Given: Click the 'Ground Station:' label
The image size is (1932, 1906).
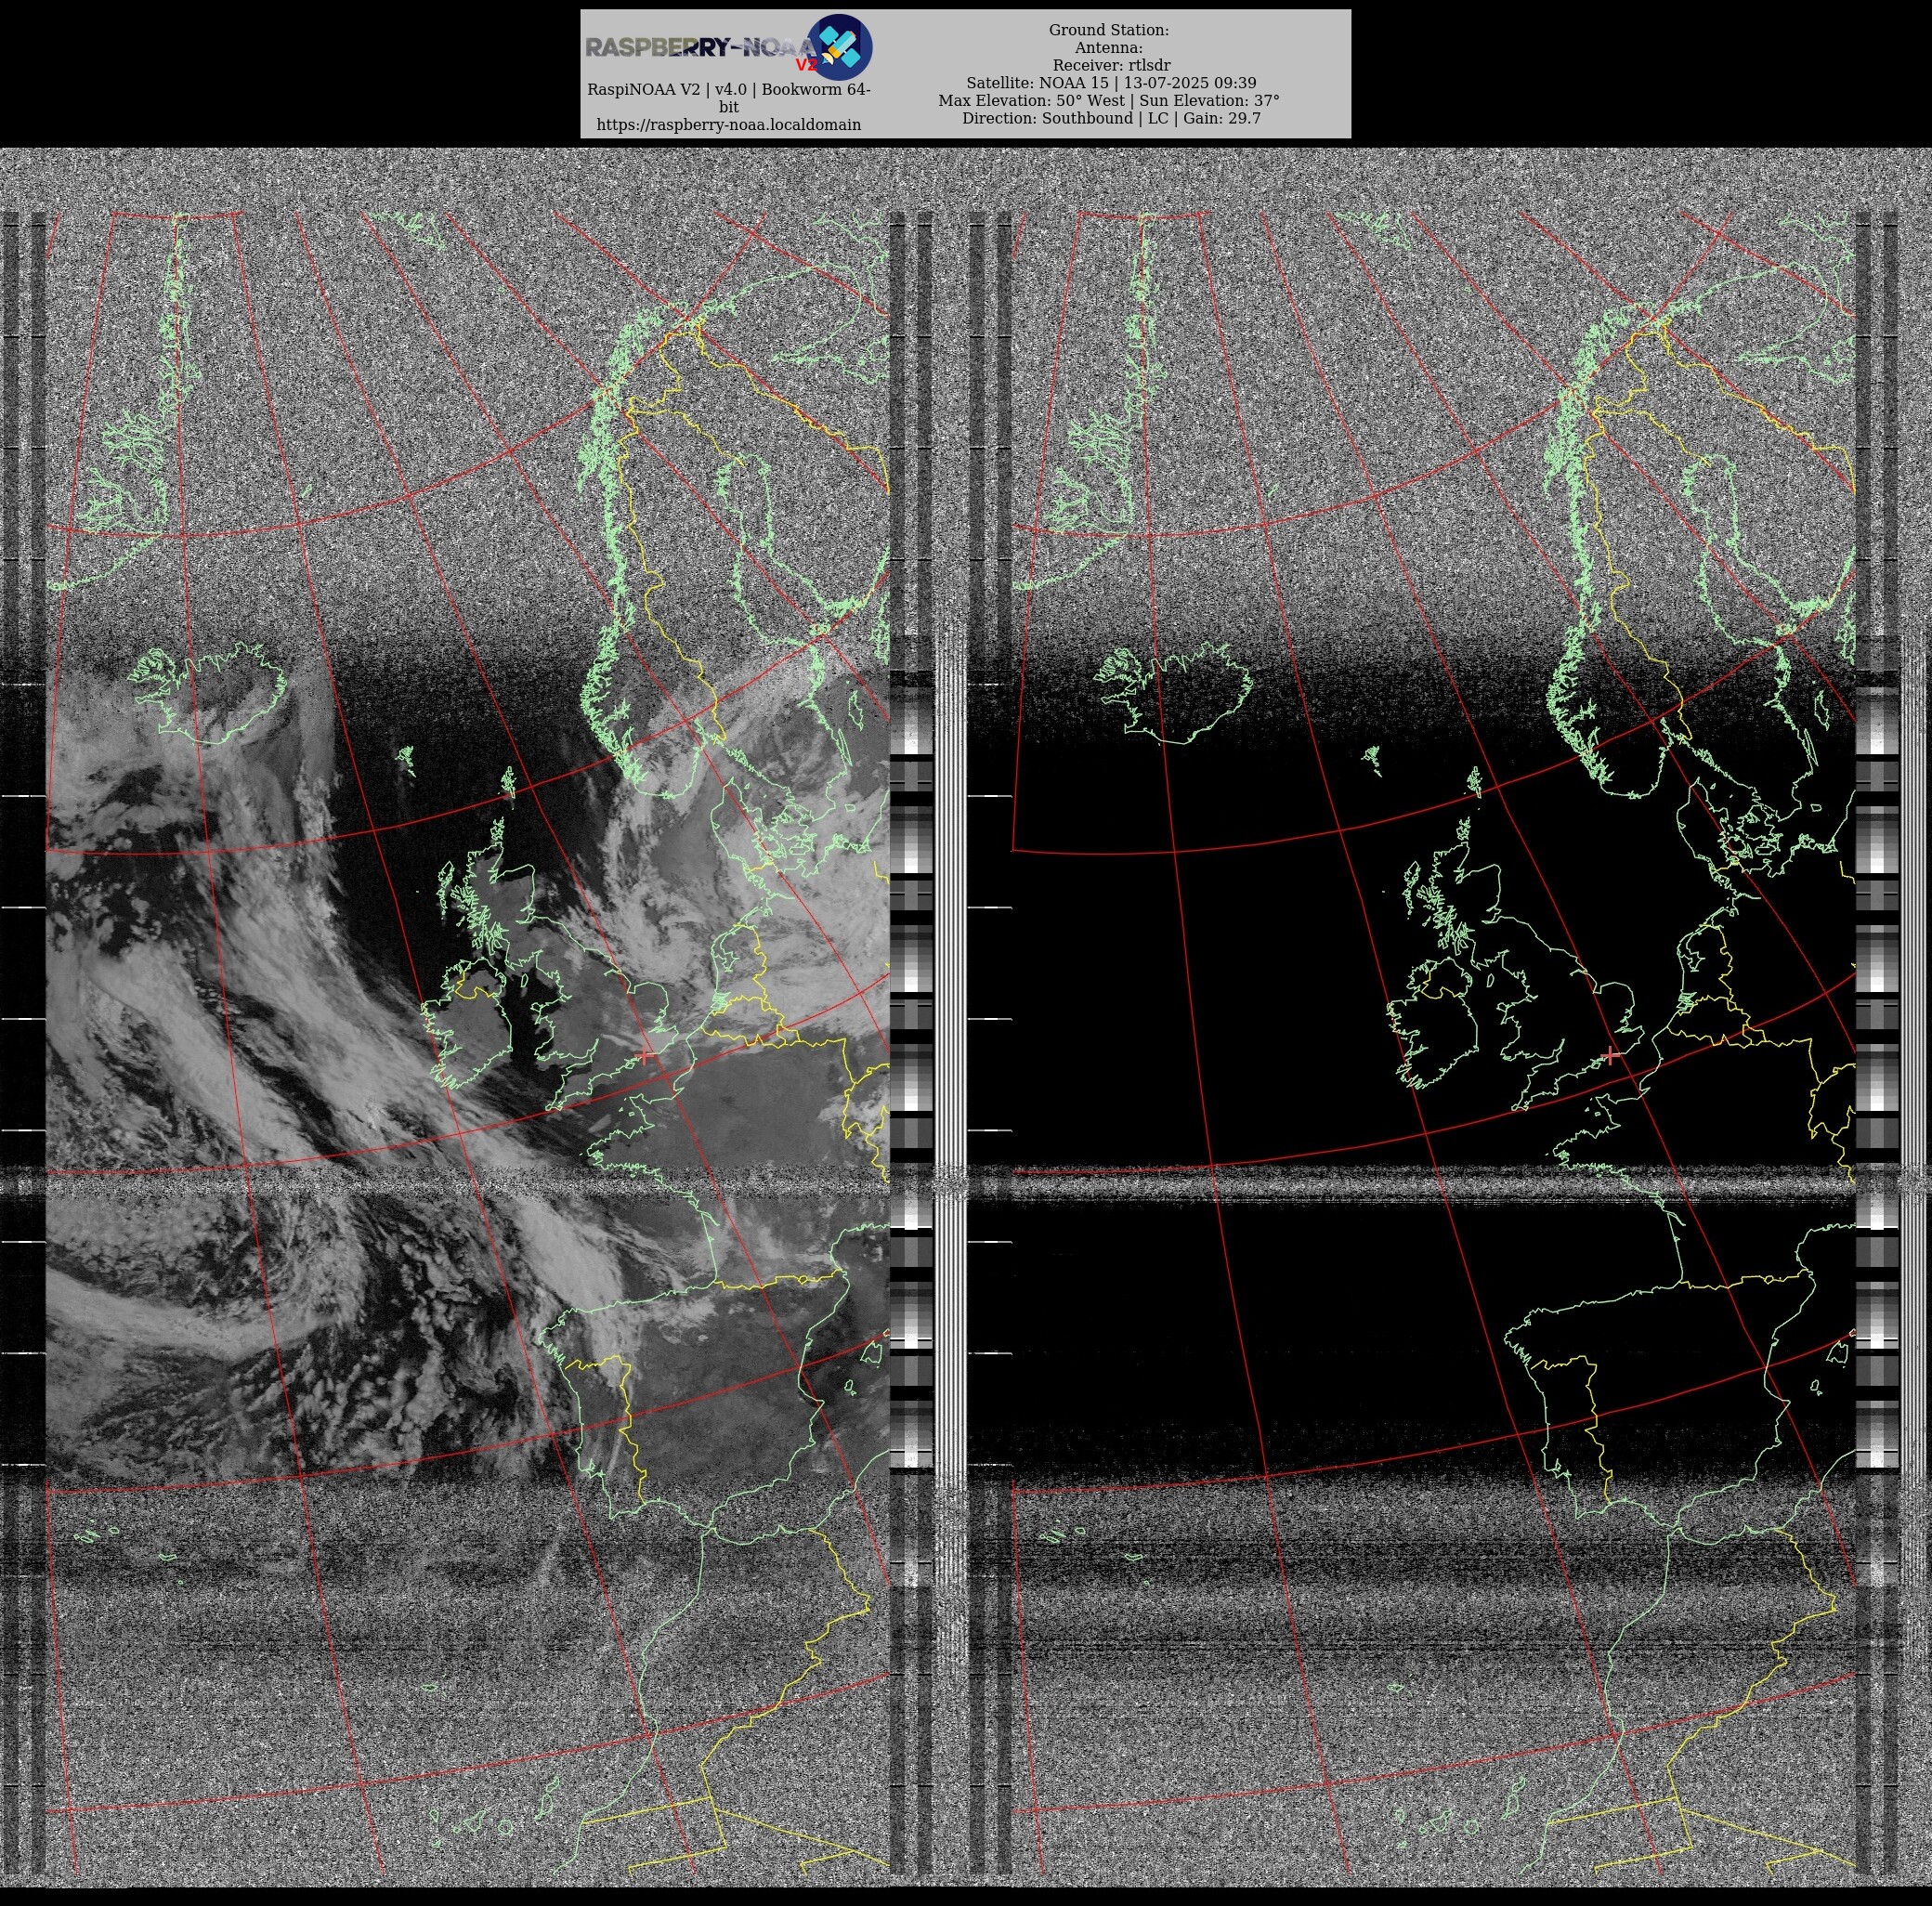Looking at the screenshot, I should click(x=1108, y=30).
